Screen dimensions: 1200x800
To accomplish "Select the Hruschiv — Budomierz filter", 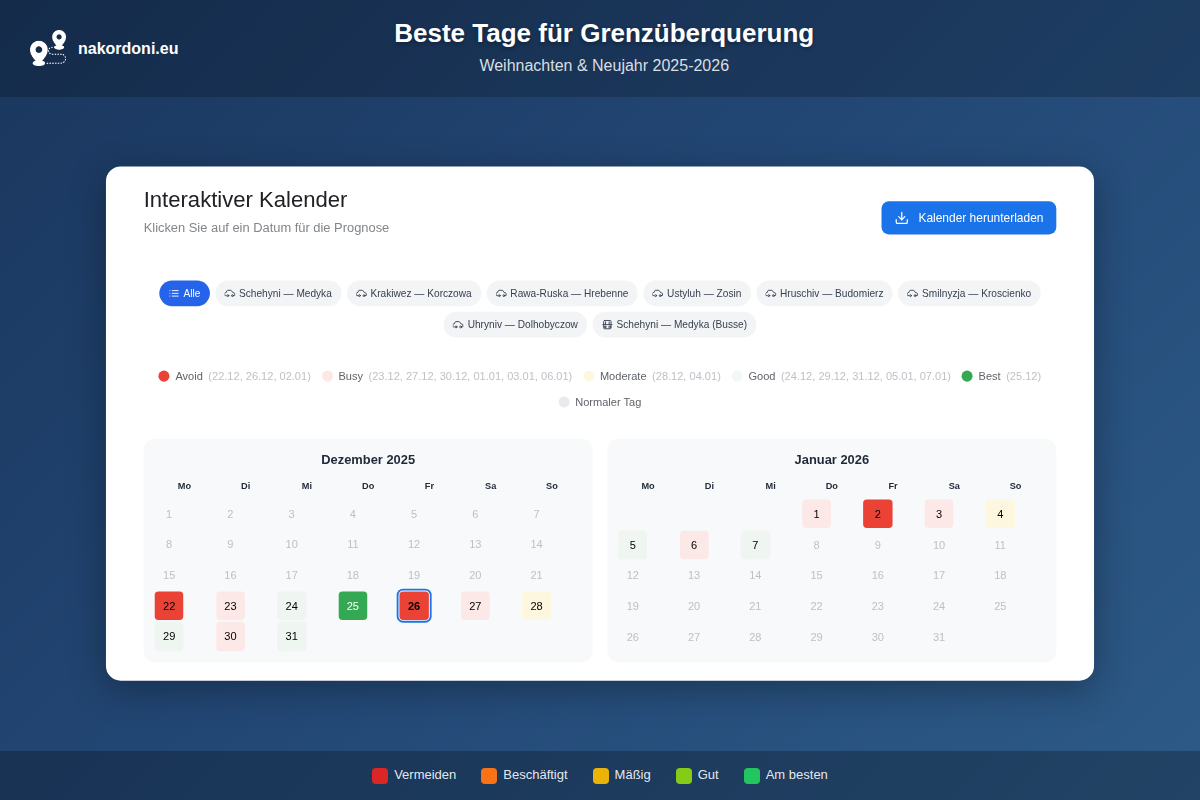I will point(824,294).
